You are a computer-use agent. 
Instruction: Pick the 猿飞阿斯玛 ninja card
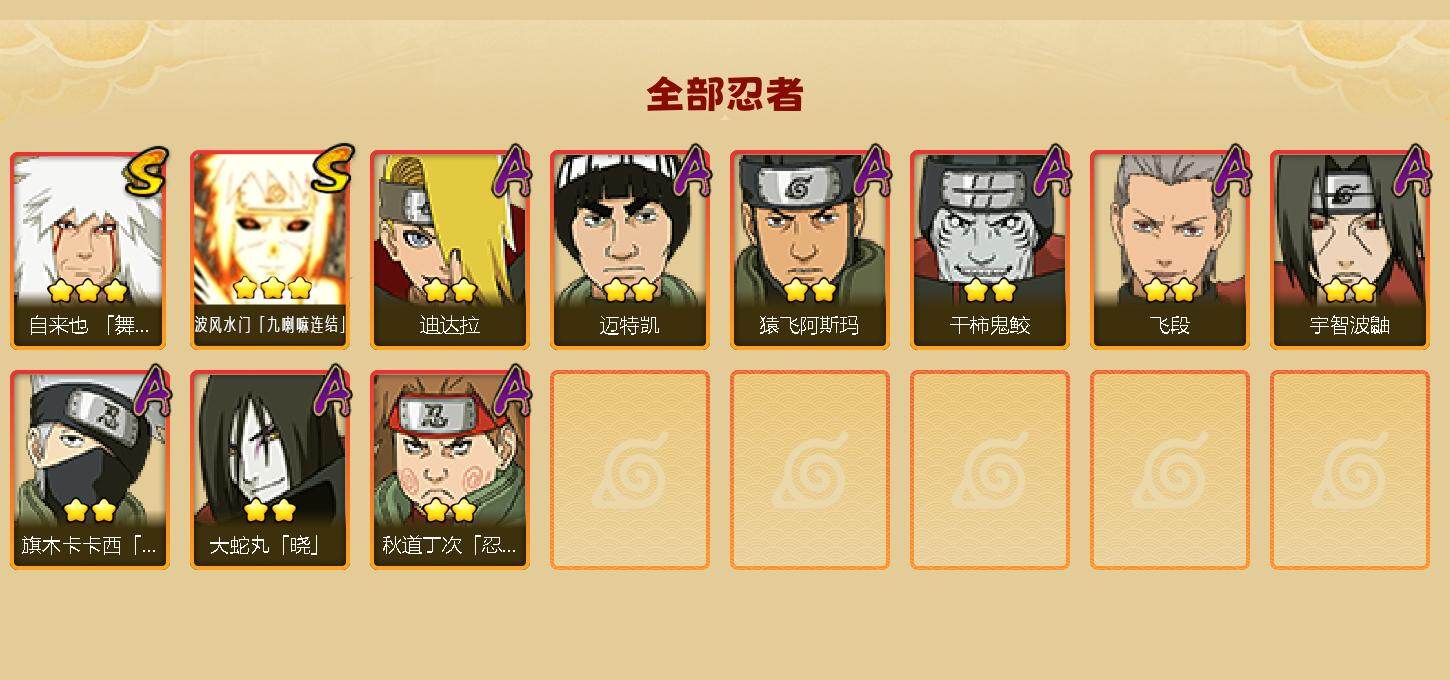(x=810, y=250)
